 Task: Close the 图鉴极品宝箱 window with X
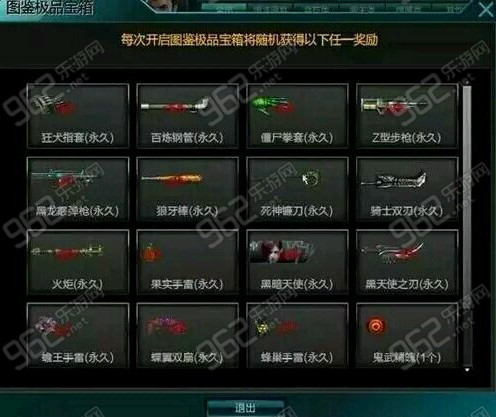[485, 9]
